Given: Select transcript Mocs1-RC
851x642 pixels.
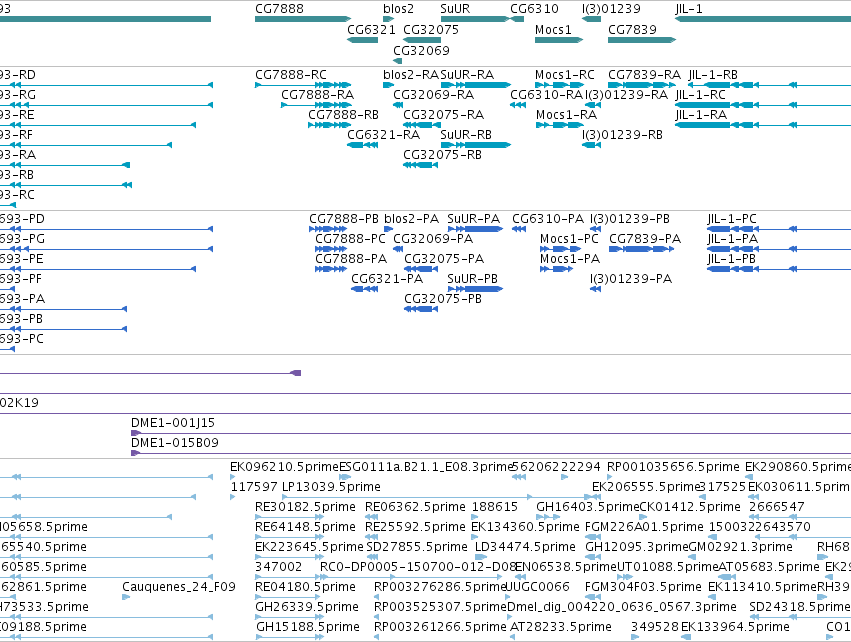Looking at the screenshot, I should pyautogui.click(x=565, y=74).
